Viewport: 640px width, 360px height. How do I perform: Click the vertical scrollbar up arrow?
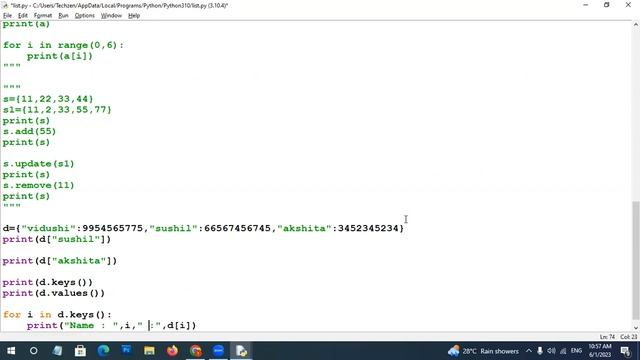click(636, 24)
